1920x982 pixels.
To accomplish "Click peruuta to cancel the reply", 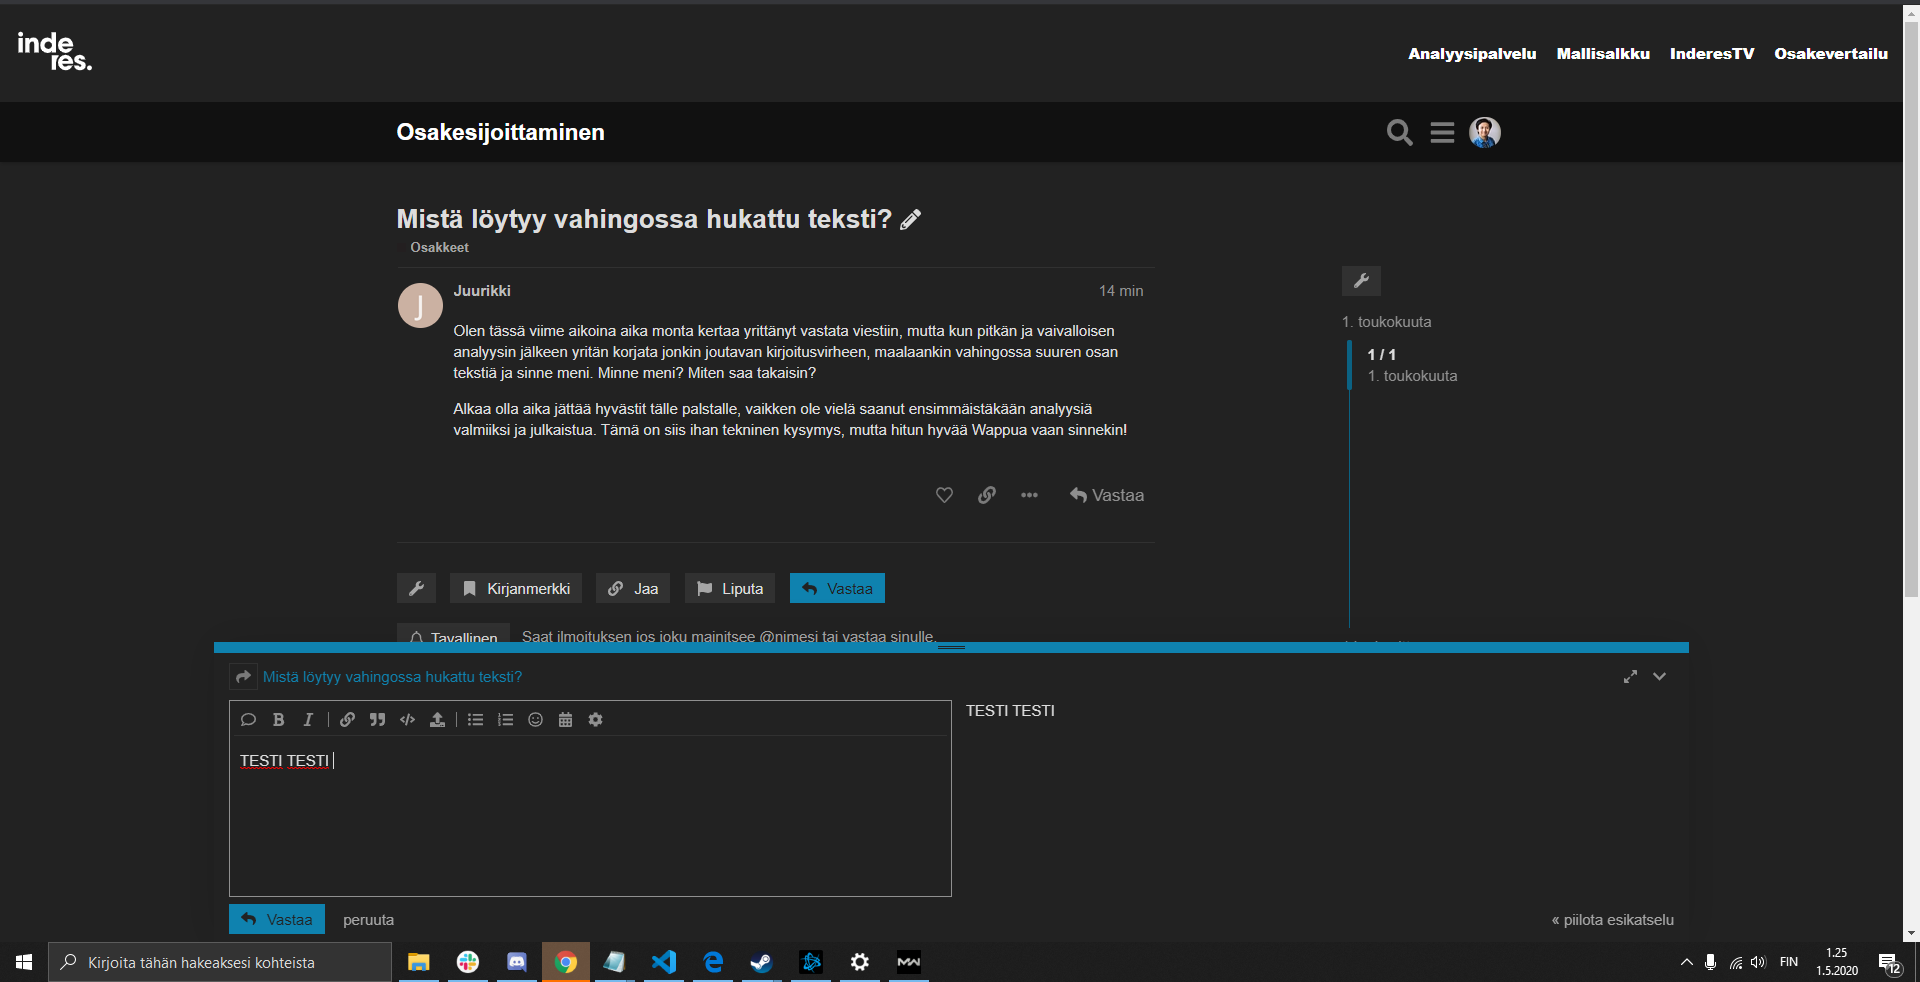I will (x=368, y=920).
